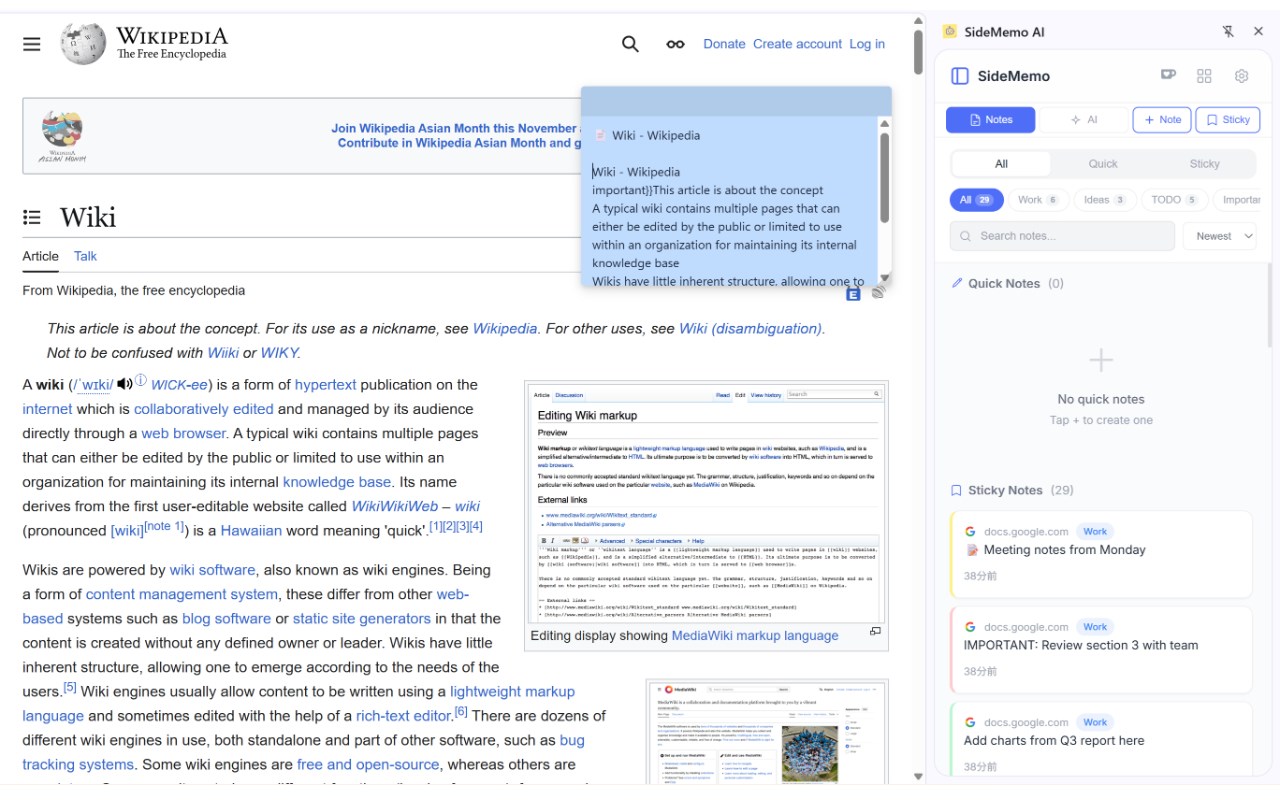1280x800 pixels.
Task: Click the Wikipedia page vertical scrollbar thumb
Action: (x=918, y=52)
